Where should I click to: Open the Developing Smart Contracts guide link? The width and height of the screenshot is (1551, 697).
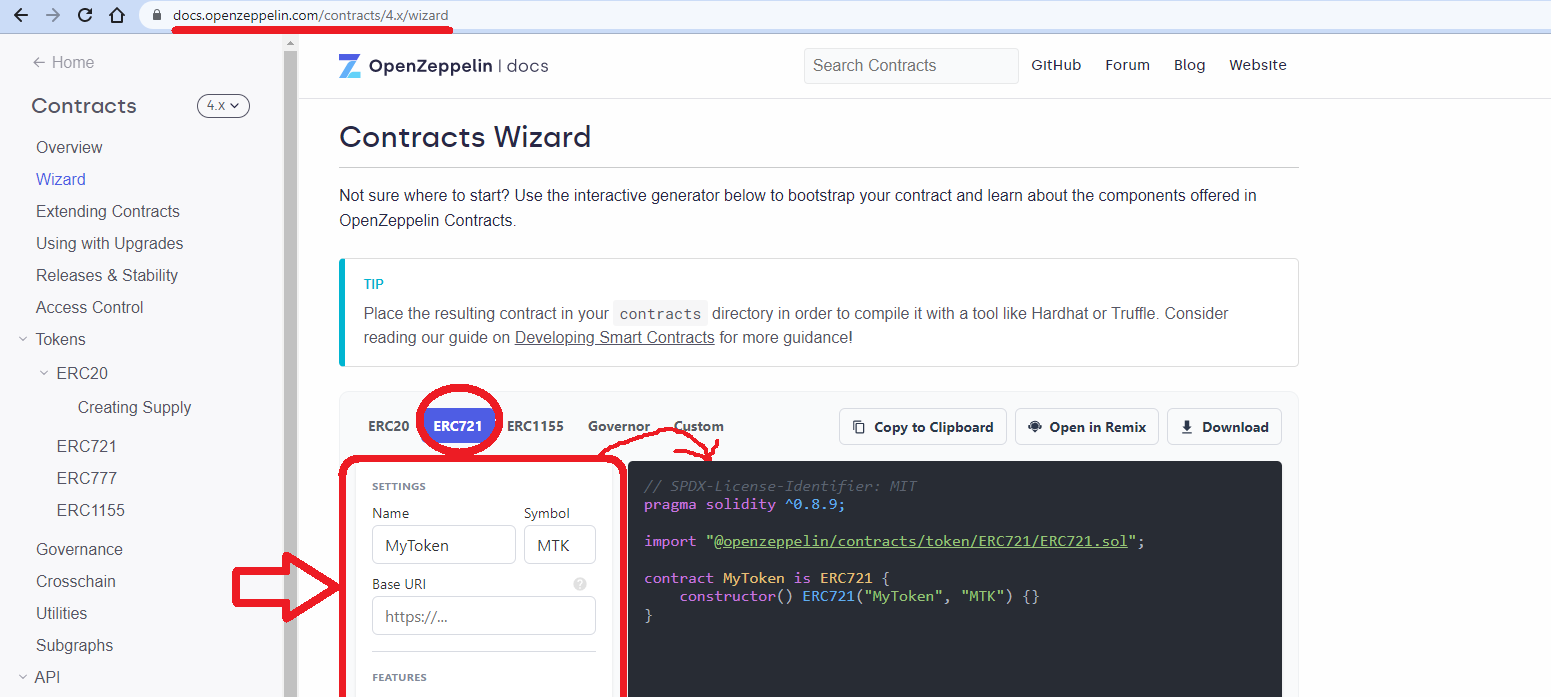[614, 337]
